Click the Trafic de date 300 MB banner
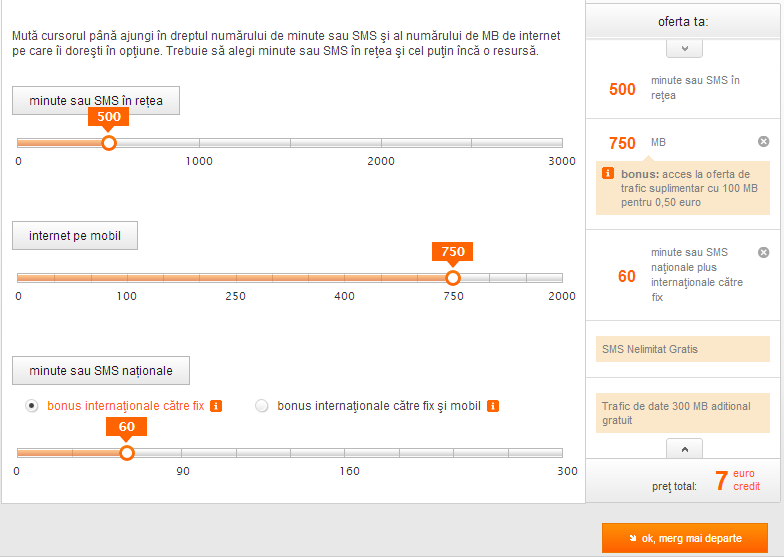 (682, 413)
